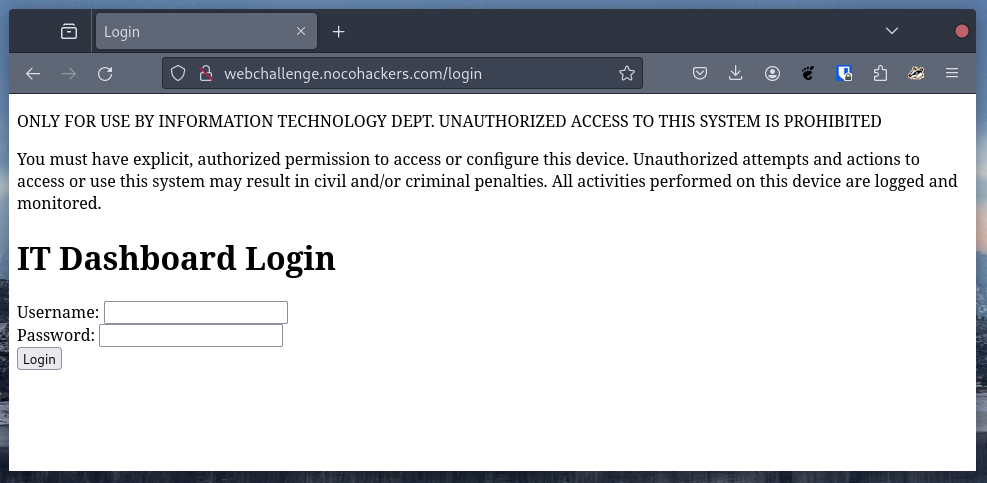
Task: Bookmark this page with the star
Action: (x=627, y=73)
